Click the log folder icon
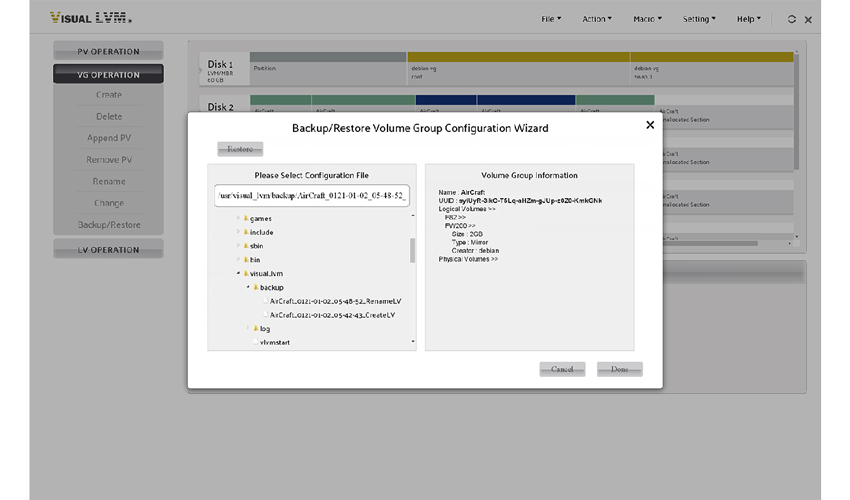This screenshot has height=500, width=850. coord(256,328)
